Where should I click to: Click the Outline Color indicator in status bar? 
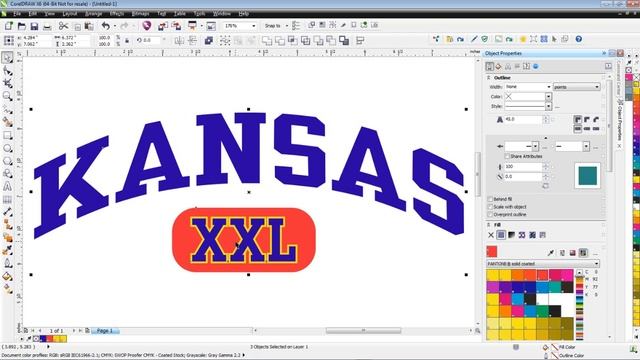564,356
